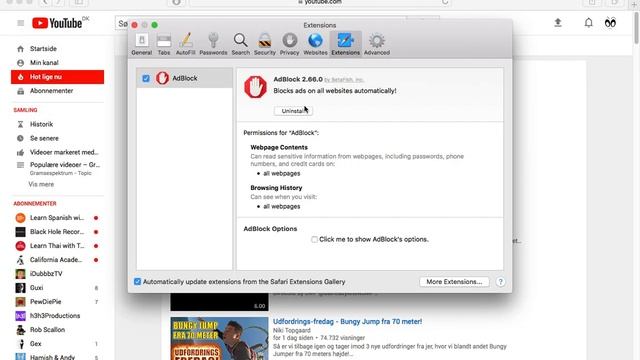Image resolution: width=640 pixels, height=360 pixels.
Task: Open Niki Topgaard channel link
Action: [x=291, y=330]
